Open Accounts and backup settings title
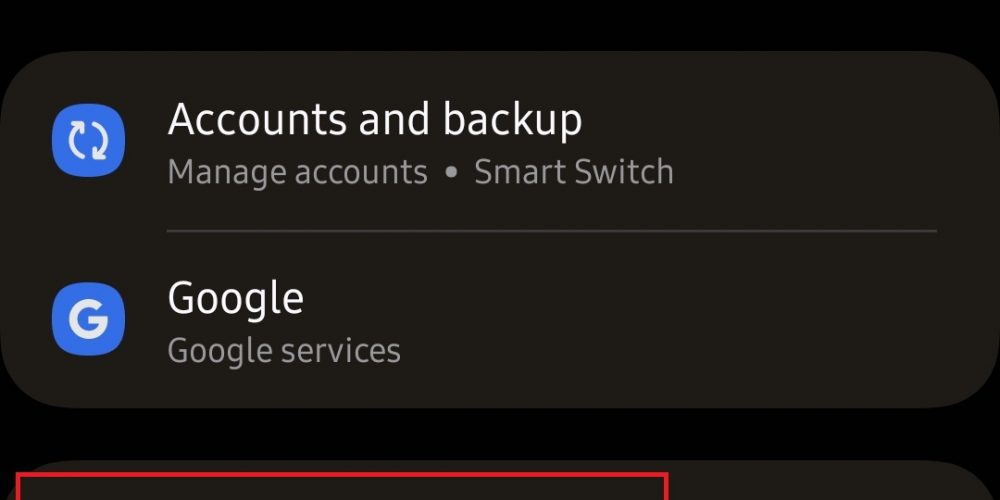1000x500 pixels. click(x=375, y=120)
